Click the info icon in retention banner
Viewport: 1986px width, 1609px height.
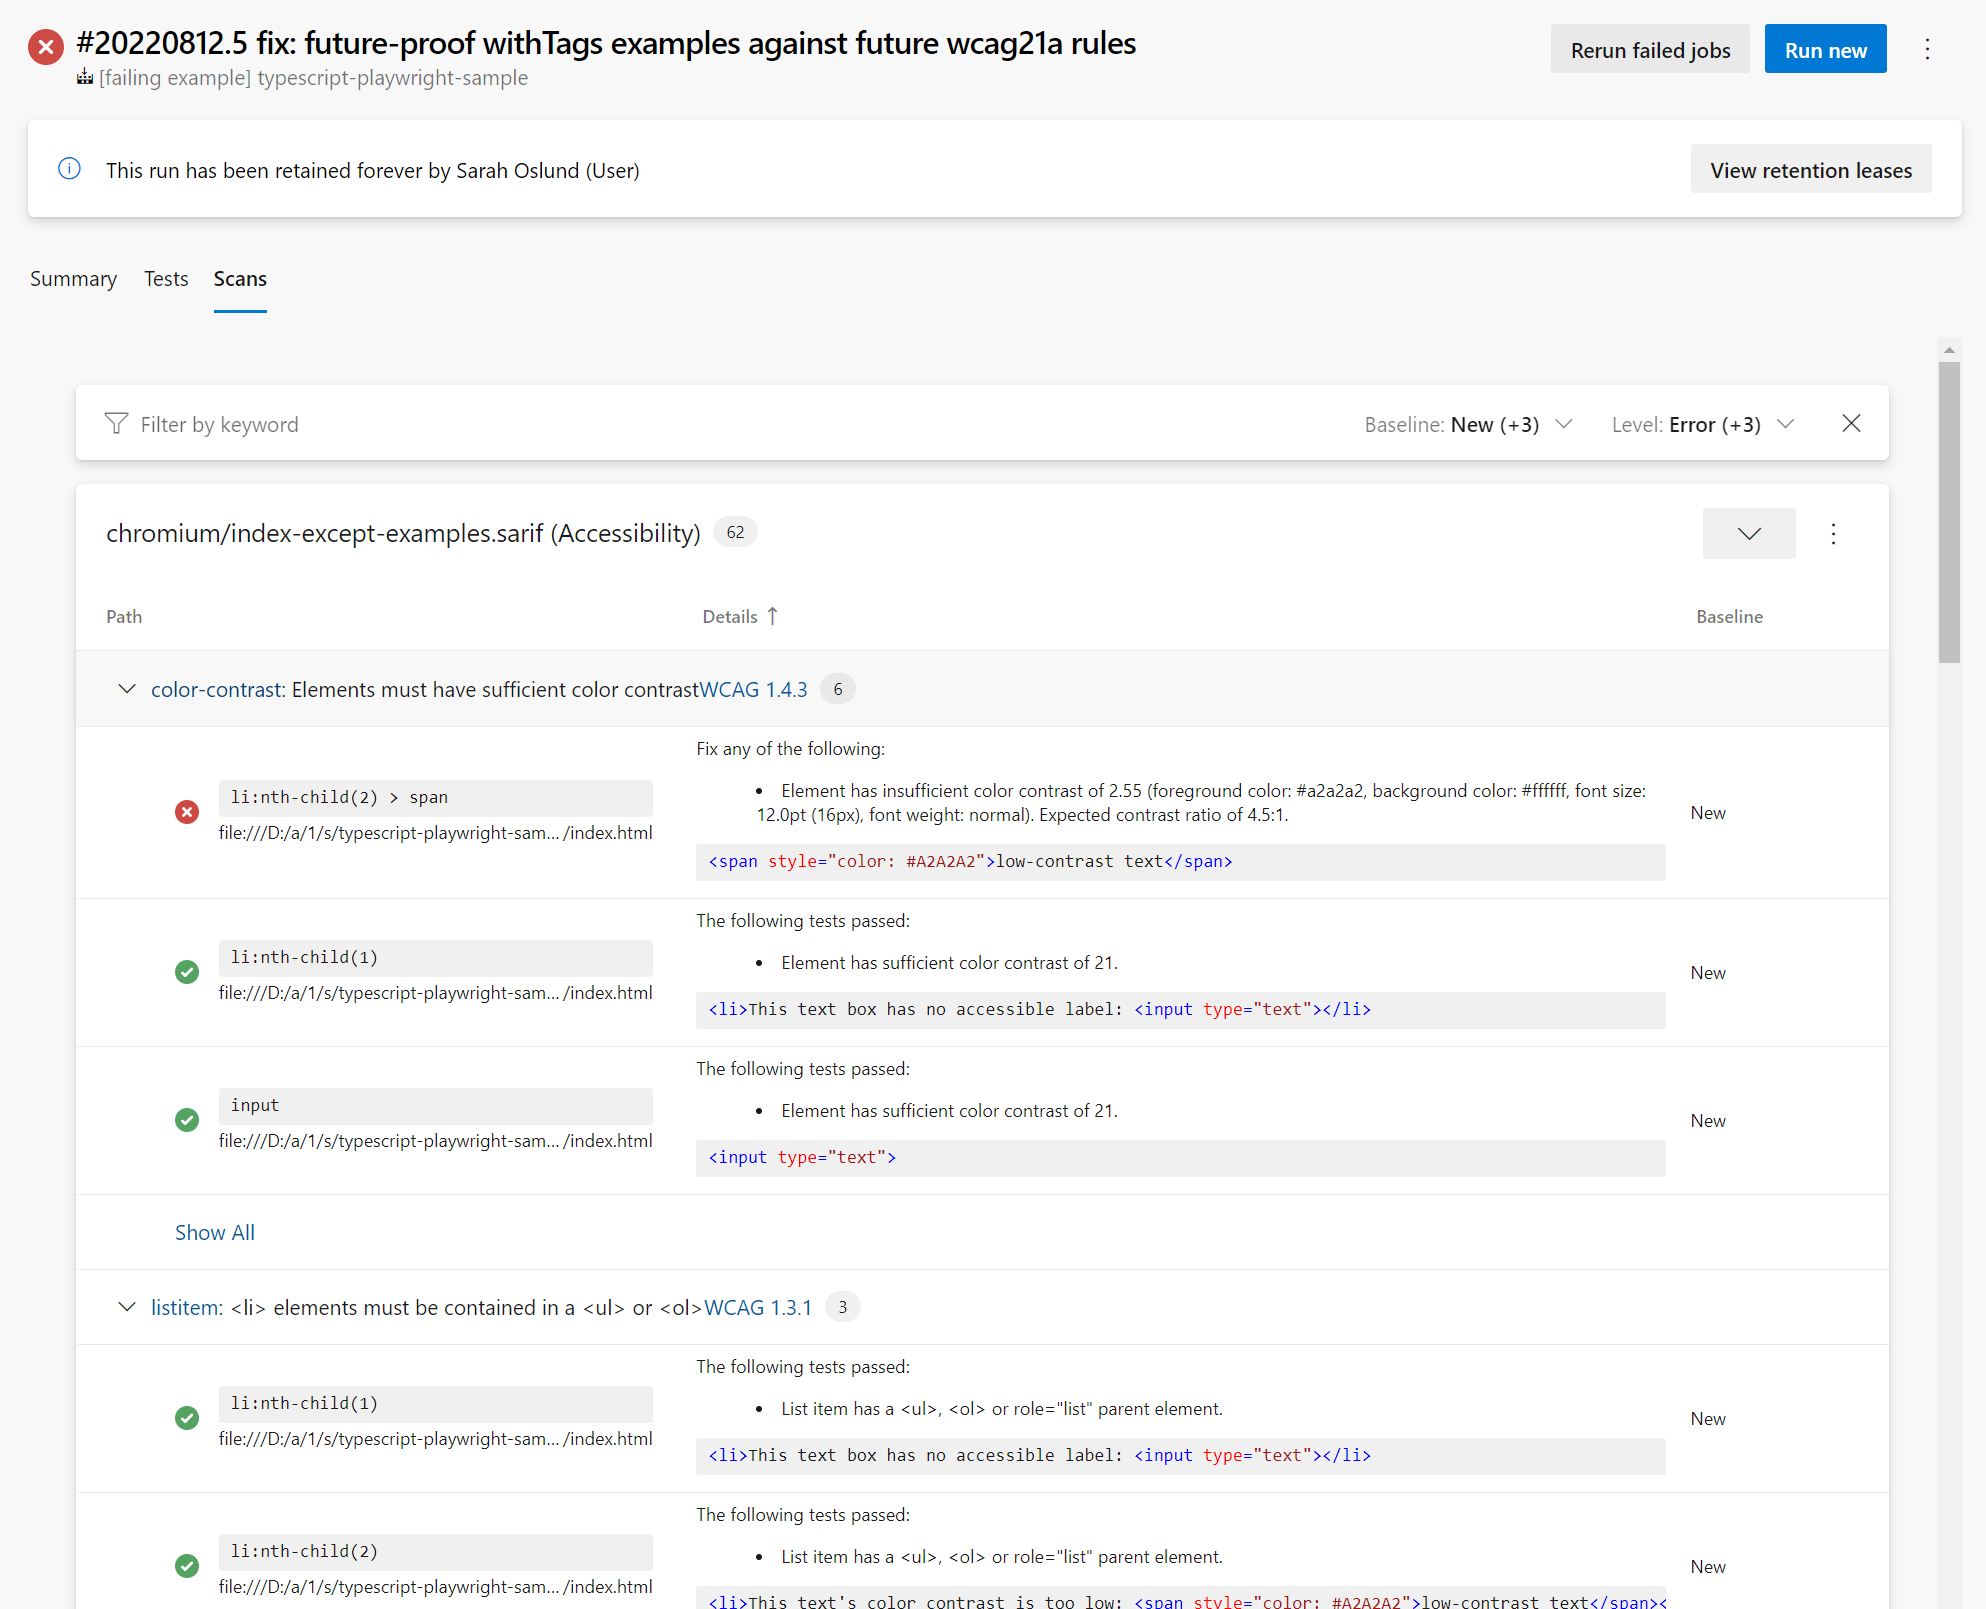coord(69,169)
